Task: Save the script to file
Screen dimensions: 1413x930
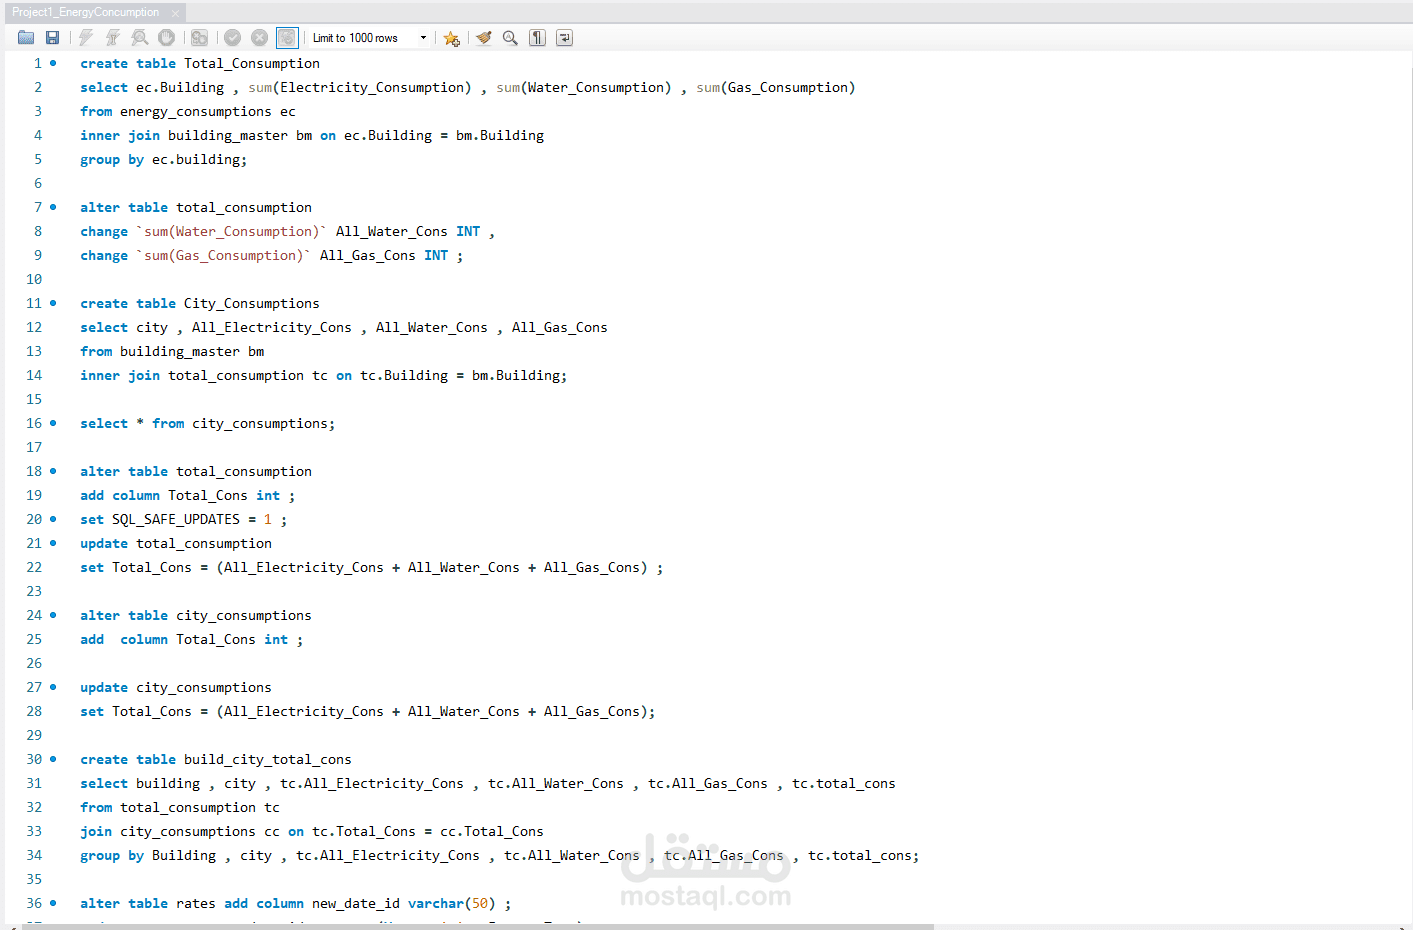Action: point(53,38)
